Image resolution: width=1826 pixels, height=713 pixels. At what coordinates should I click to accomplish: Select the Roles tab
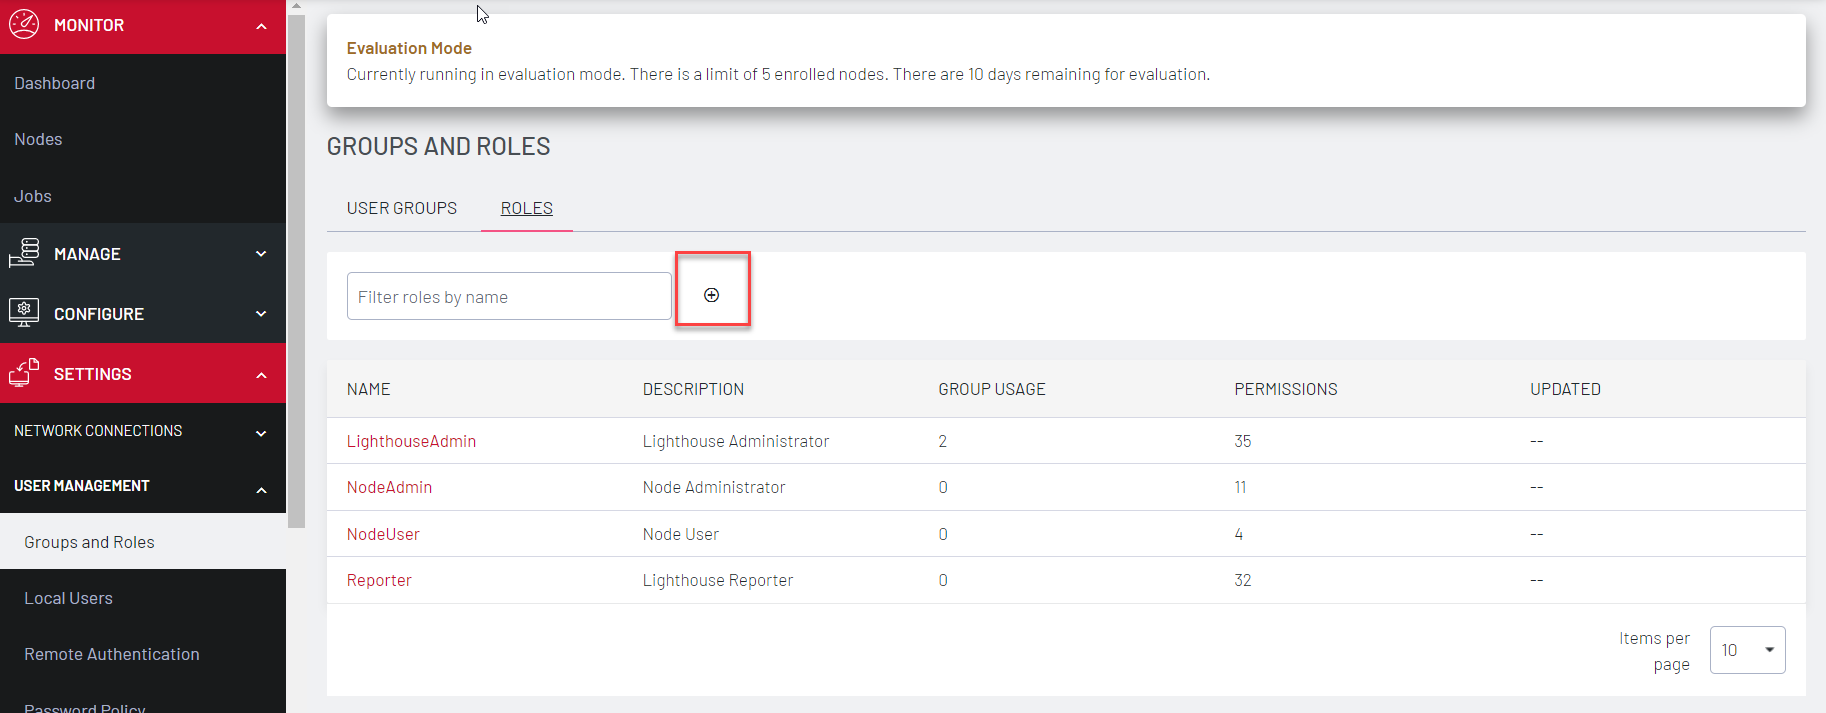[x=526, y=208]
